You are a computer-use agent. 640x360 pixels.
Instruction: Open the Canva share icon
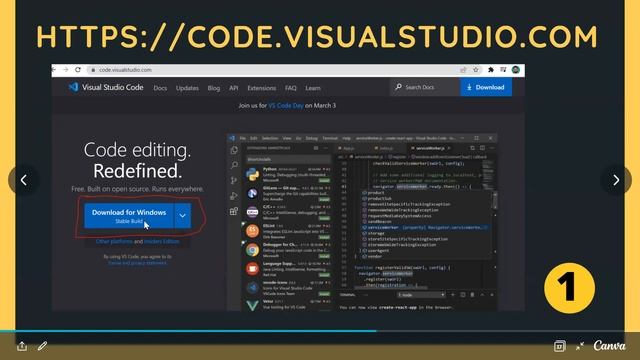coord(22,346)
